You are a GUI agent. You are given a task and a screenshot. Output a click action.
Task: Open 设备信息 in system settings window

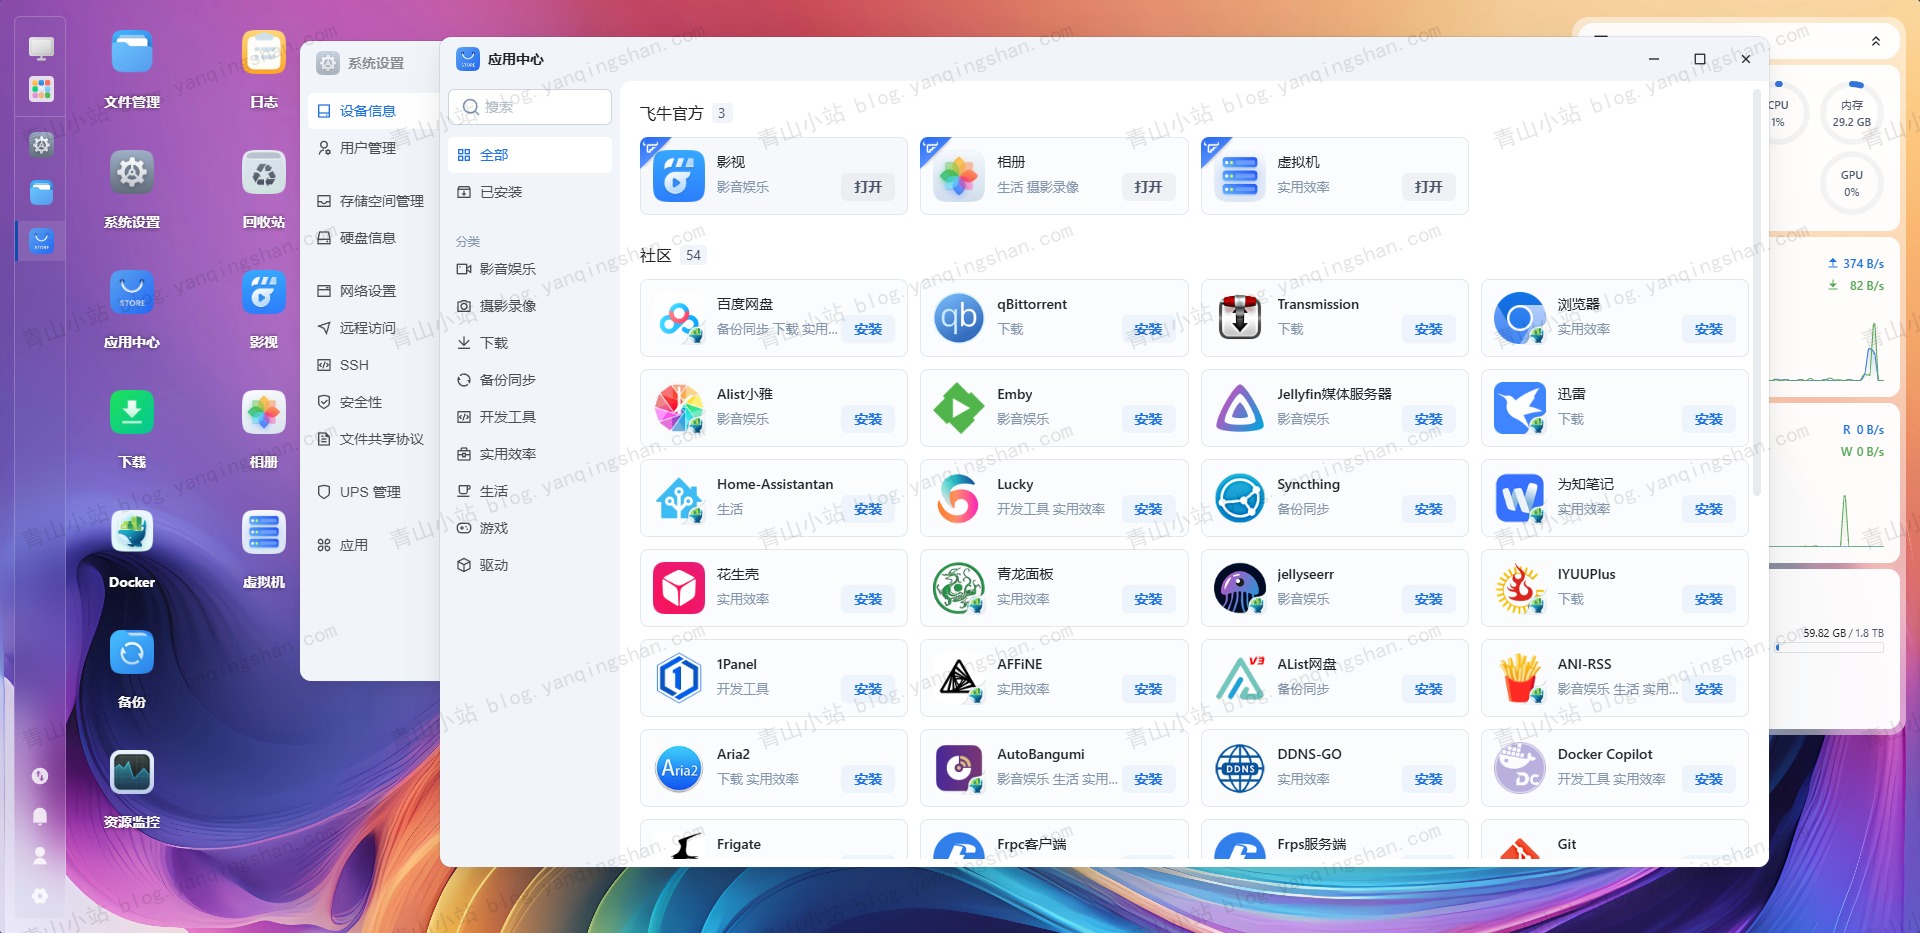pyautogui.click(x=374, y=111)
